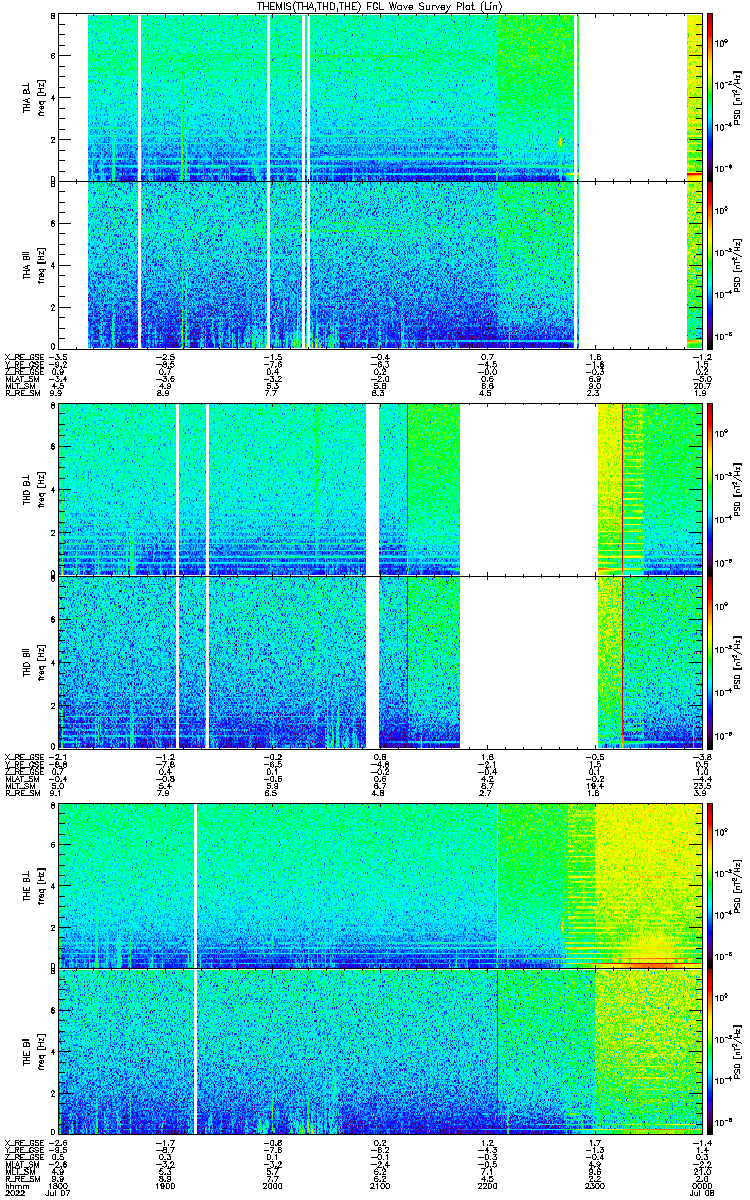Click the THA B⊥ PSD color bar
750x1200 pixels.
[711, 97]
